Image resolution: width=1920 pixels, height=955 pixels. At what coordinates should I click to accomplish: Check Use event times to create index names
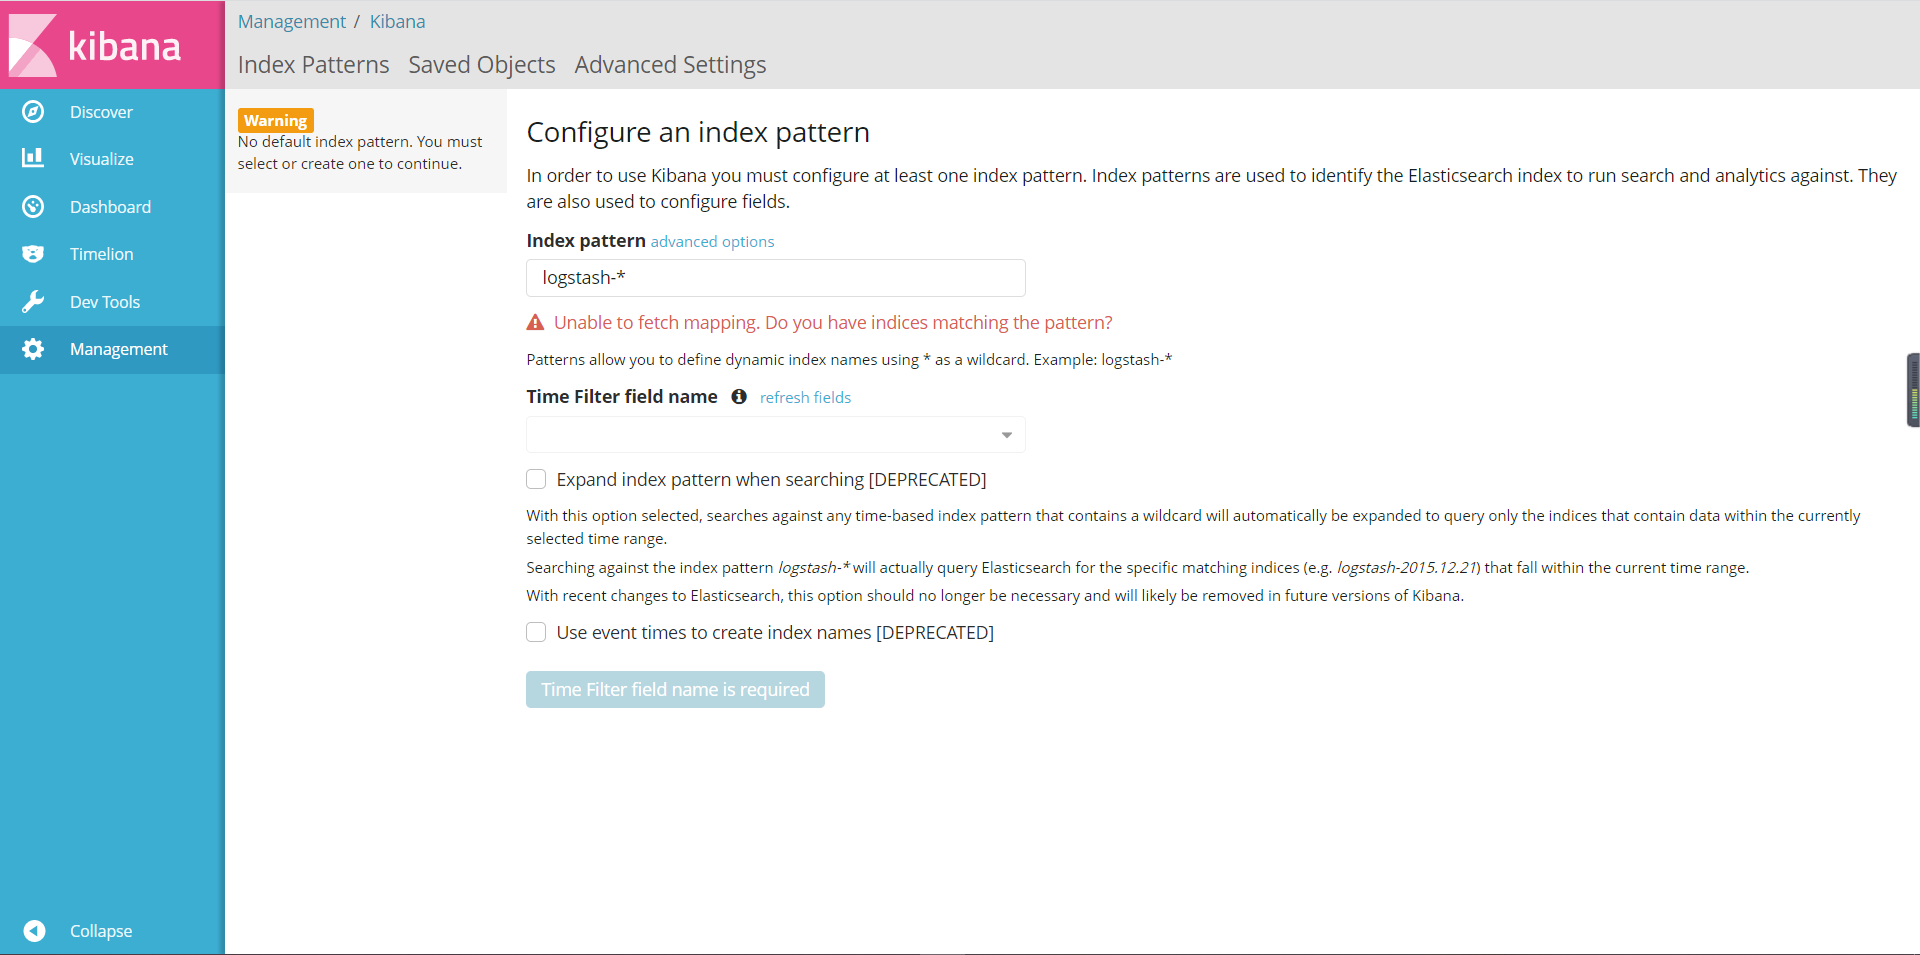[536, 632]
